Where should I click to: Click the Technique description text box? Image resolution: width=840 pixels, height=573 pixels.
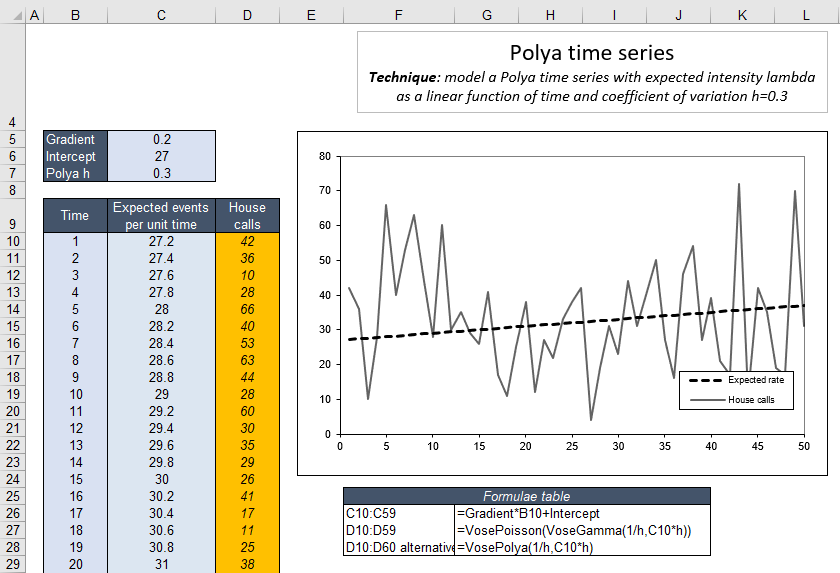[592, 87]
